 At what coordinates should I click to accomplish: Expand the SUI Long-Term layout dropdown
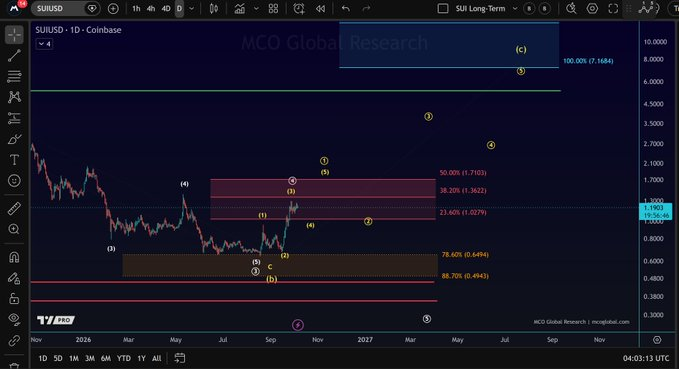tap(515, 9)
